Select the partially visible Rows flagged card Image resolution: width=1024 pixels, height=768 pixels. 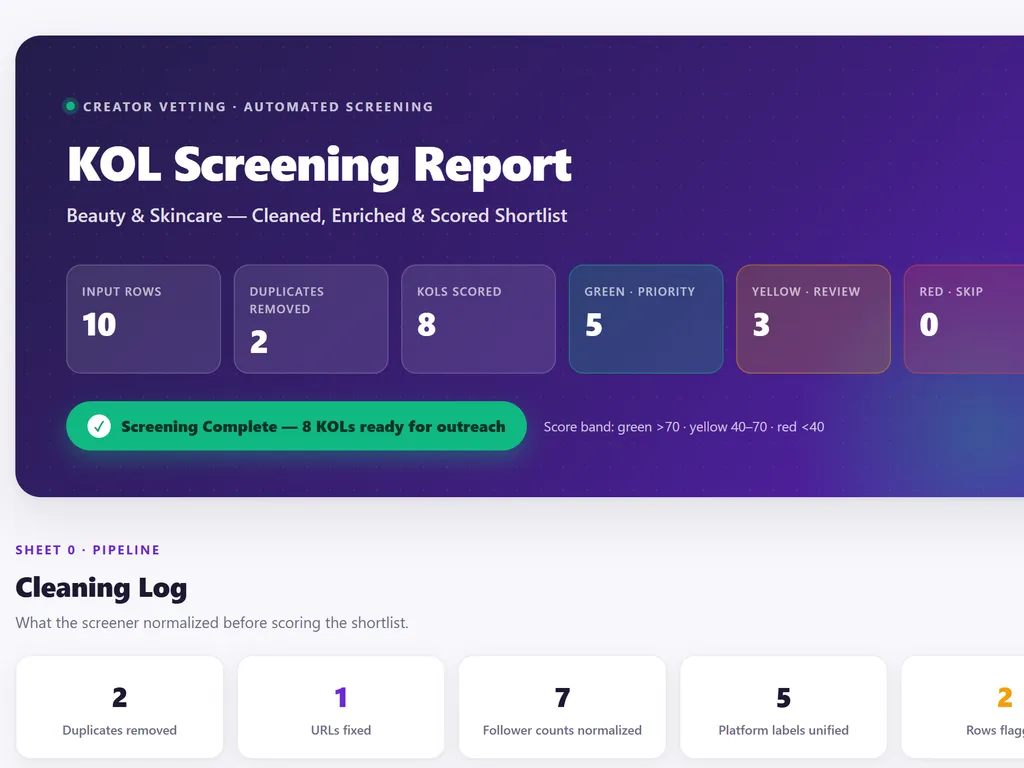[x=963, y=707]
